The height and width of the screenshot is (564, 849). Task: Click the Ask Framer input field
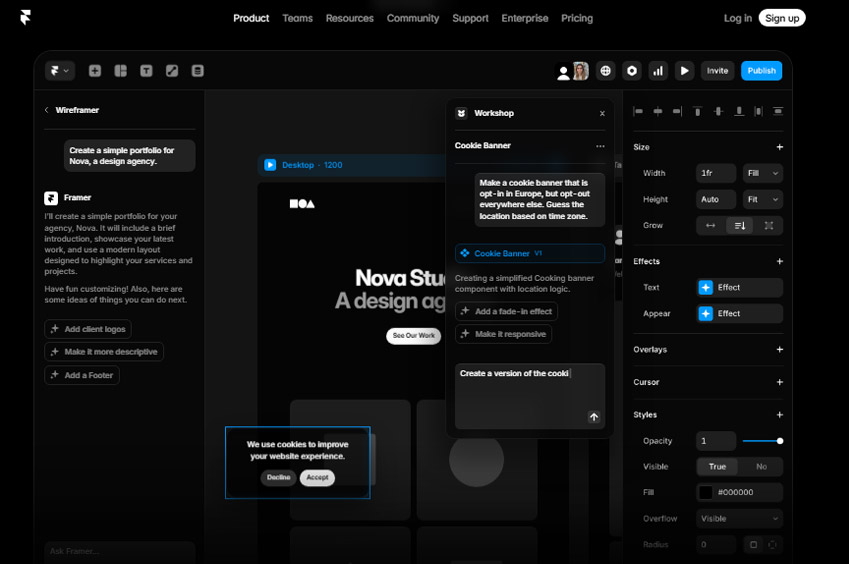click(x=120, y=551)
